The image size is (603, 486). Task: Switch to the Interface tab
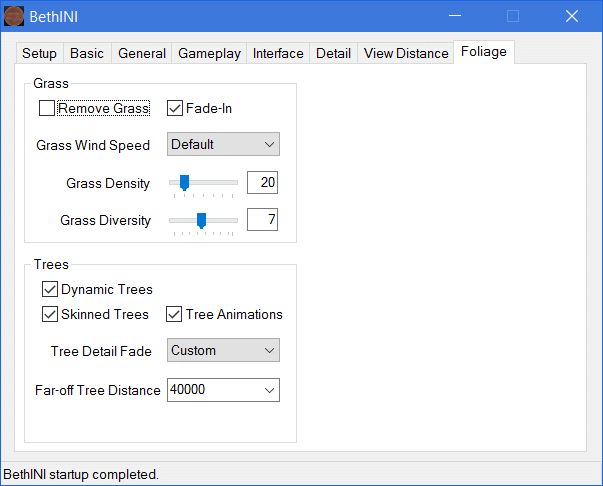pyautogui.click(x=278, y=54)
